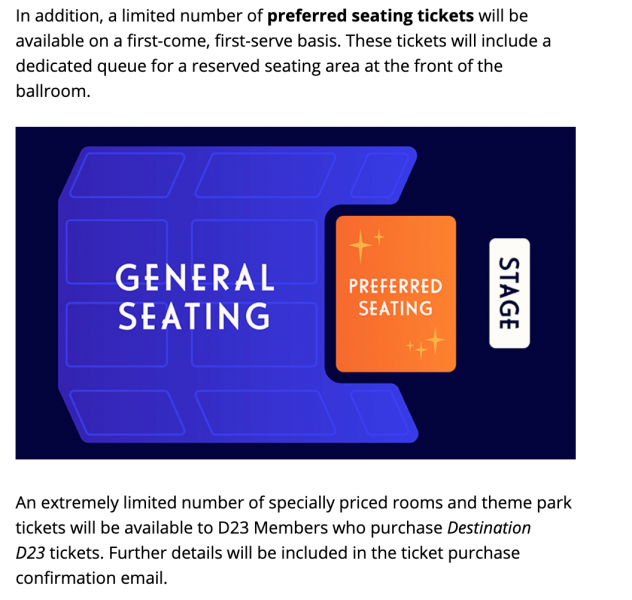Viewport: 632px width, 600px height.
Task: Click the bold "preferred seating tickets" text
Action: tap(370, 17)
